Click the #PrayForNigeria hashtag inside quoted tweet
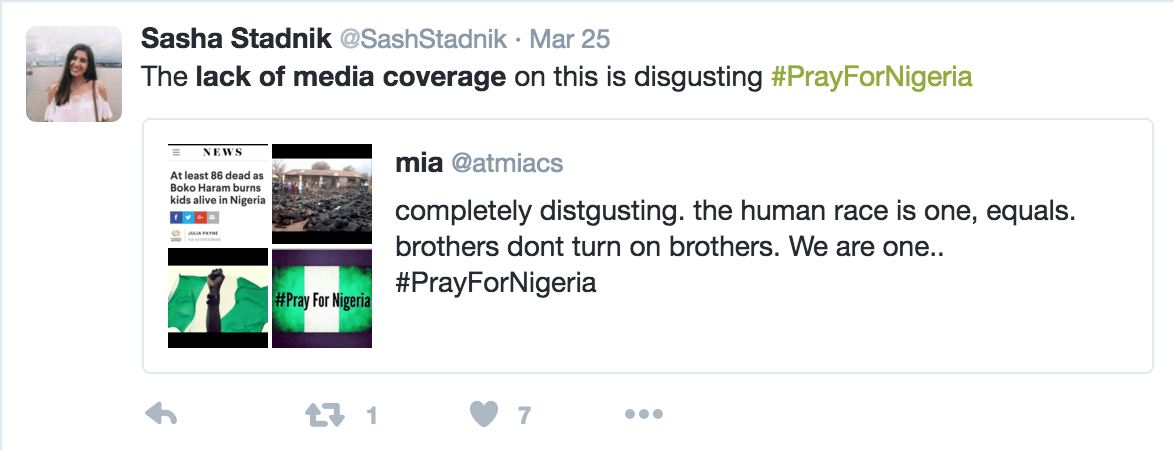1174x450 pixels. coord(496,283)
